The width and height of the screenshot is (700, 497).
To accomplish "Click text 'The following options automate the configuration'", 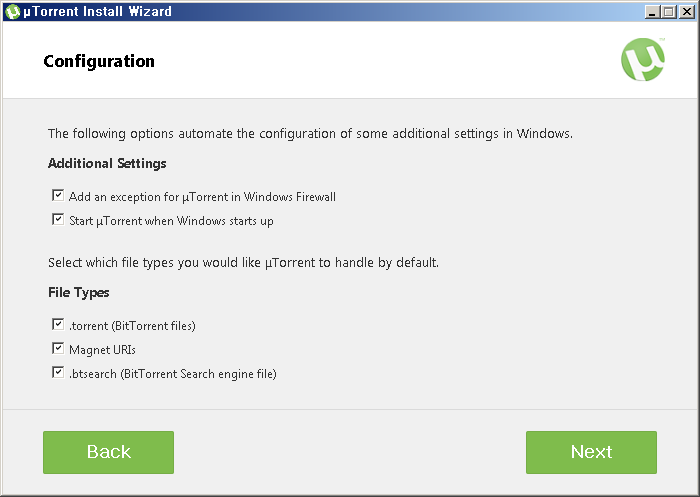I will tap(192, 134).
